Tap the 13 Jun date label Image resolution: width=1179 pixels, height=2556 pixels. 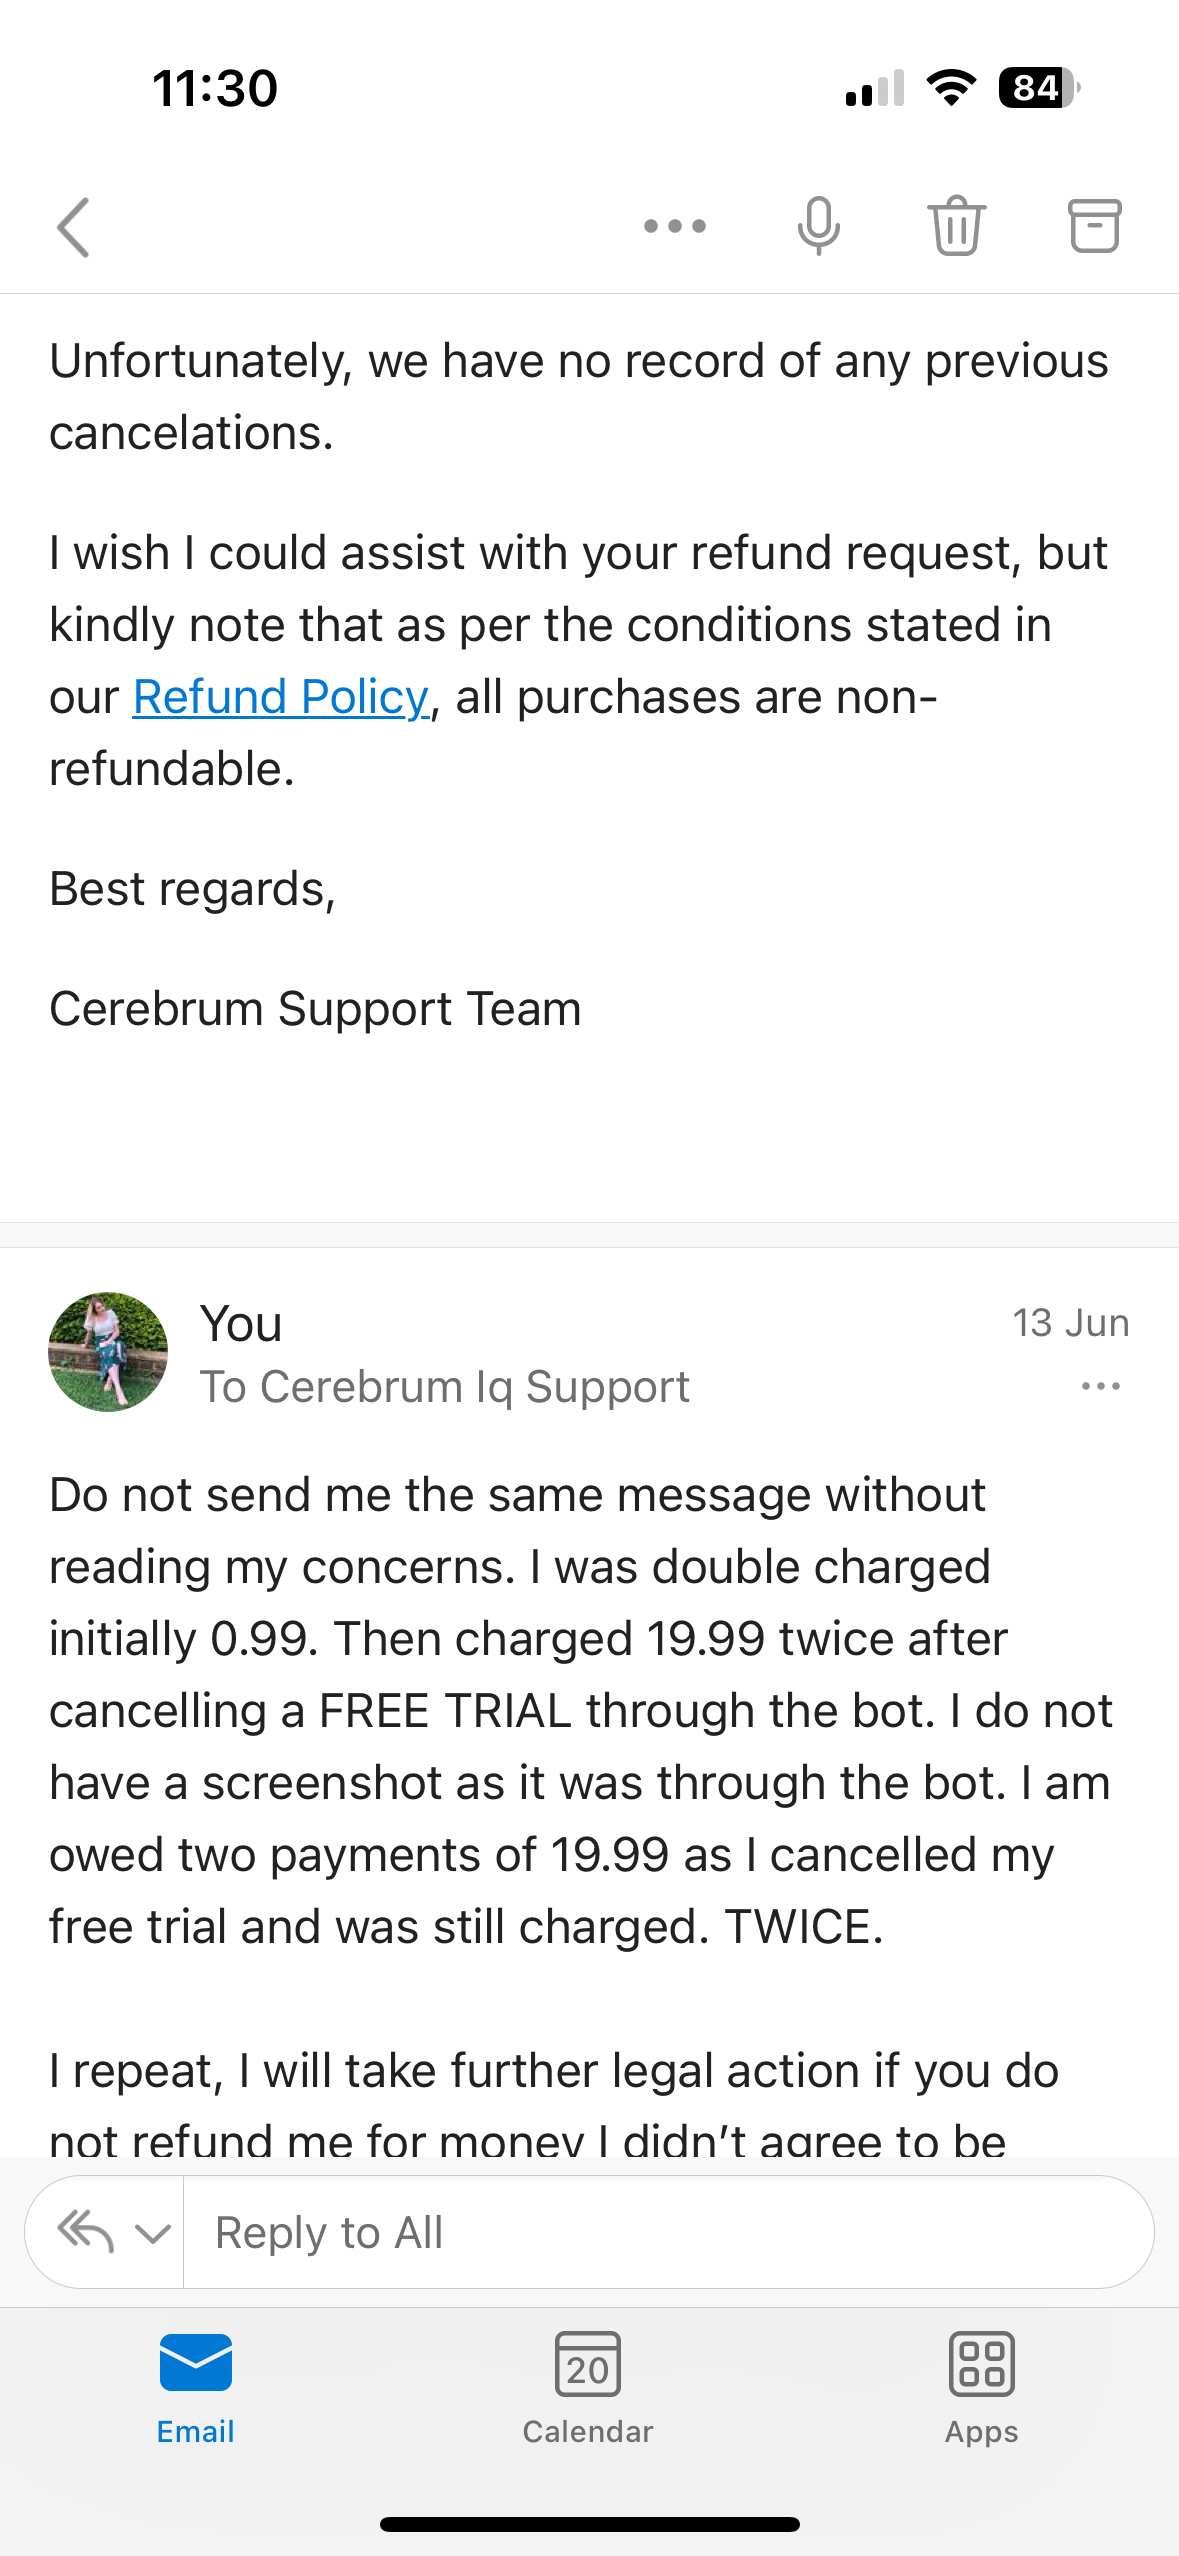point(1070,1323)
